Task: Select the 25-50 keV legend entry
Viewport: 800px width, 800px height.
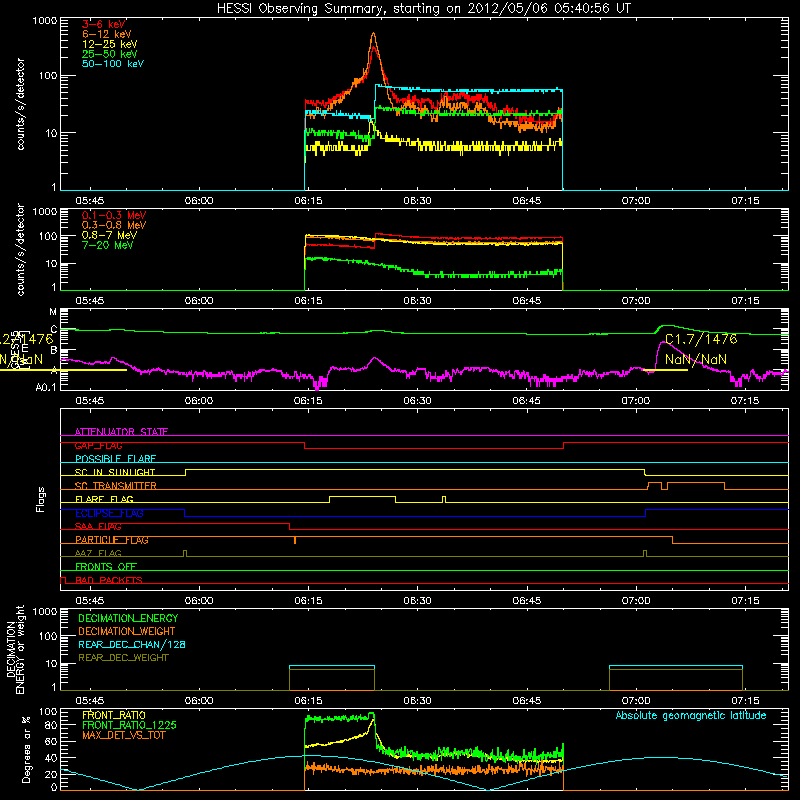Action: pos(110,54)
